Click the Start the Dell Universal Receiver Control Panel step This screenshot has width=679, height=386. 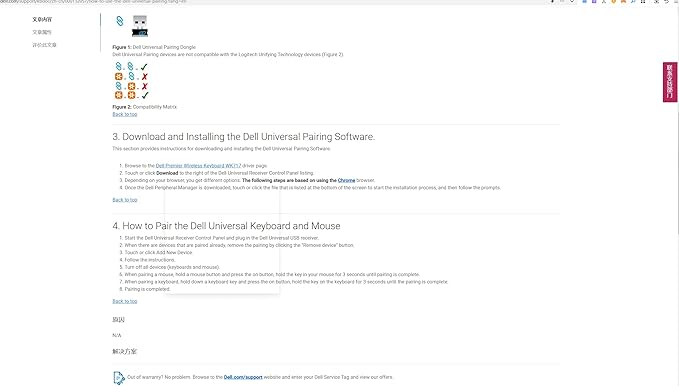pyautogui.click(x=222, y=238)
